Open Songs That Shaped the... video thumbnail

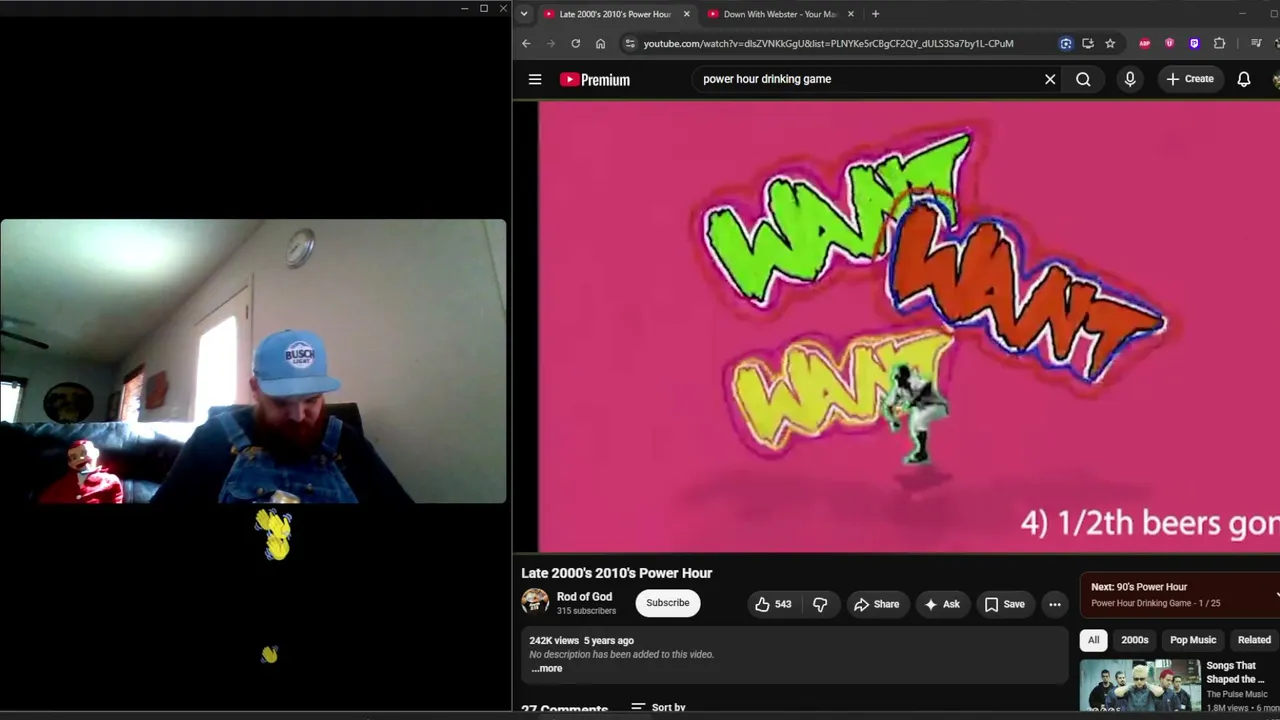tap(1140, 685)
